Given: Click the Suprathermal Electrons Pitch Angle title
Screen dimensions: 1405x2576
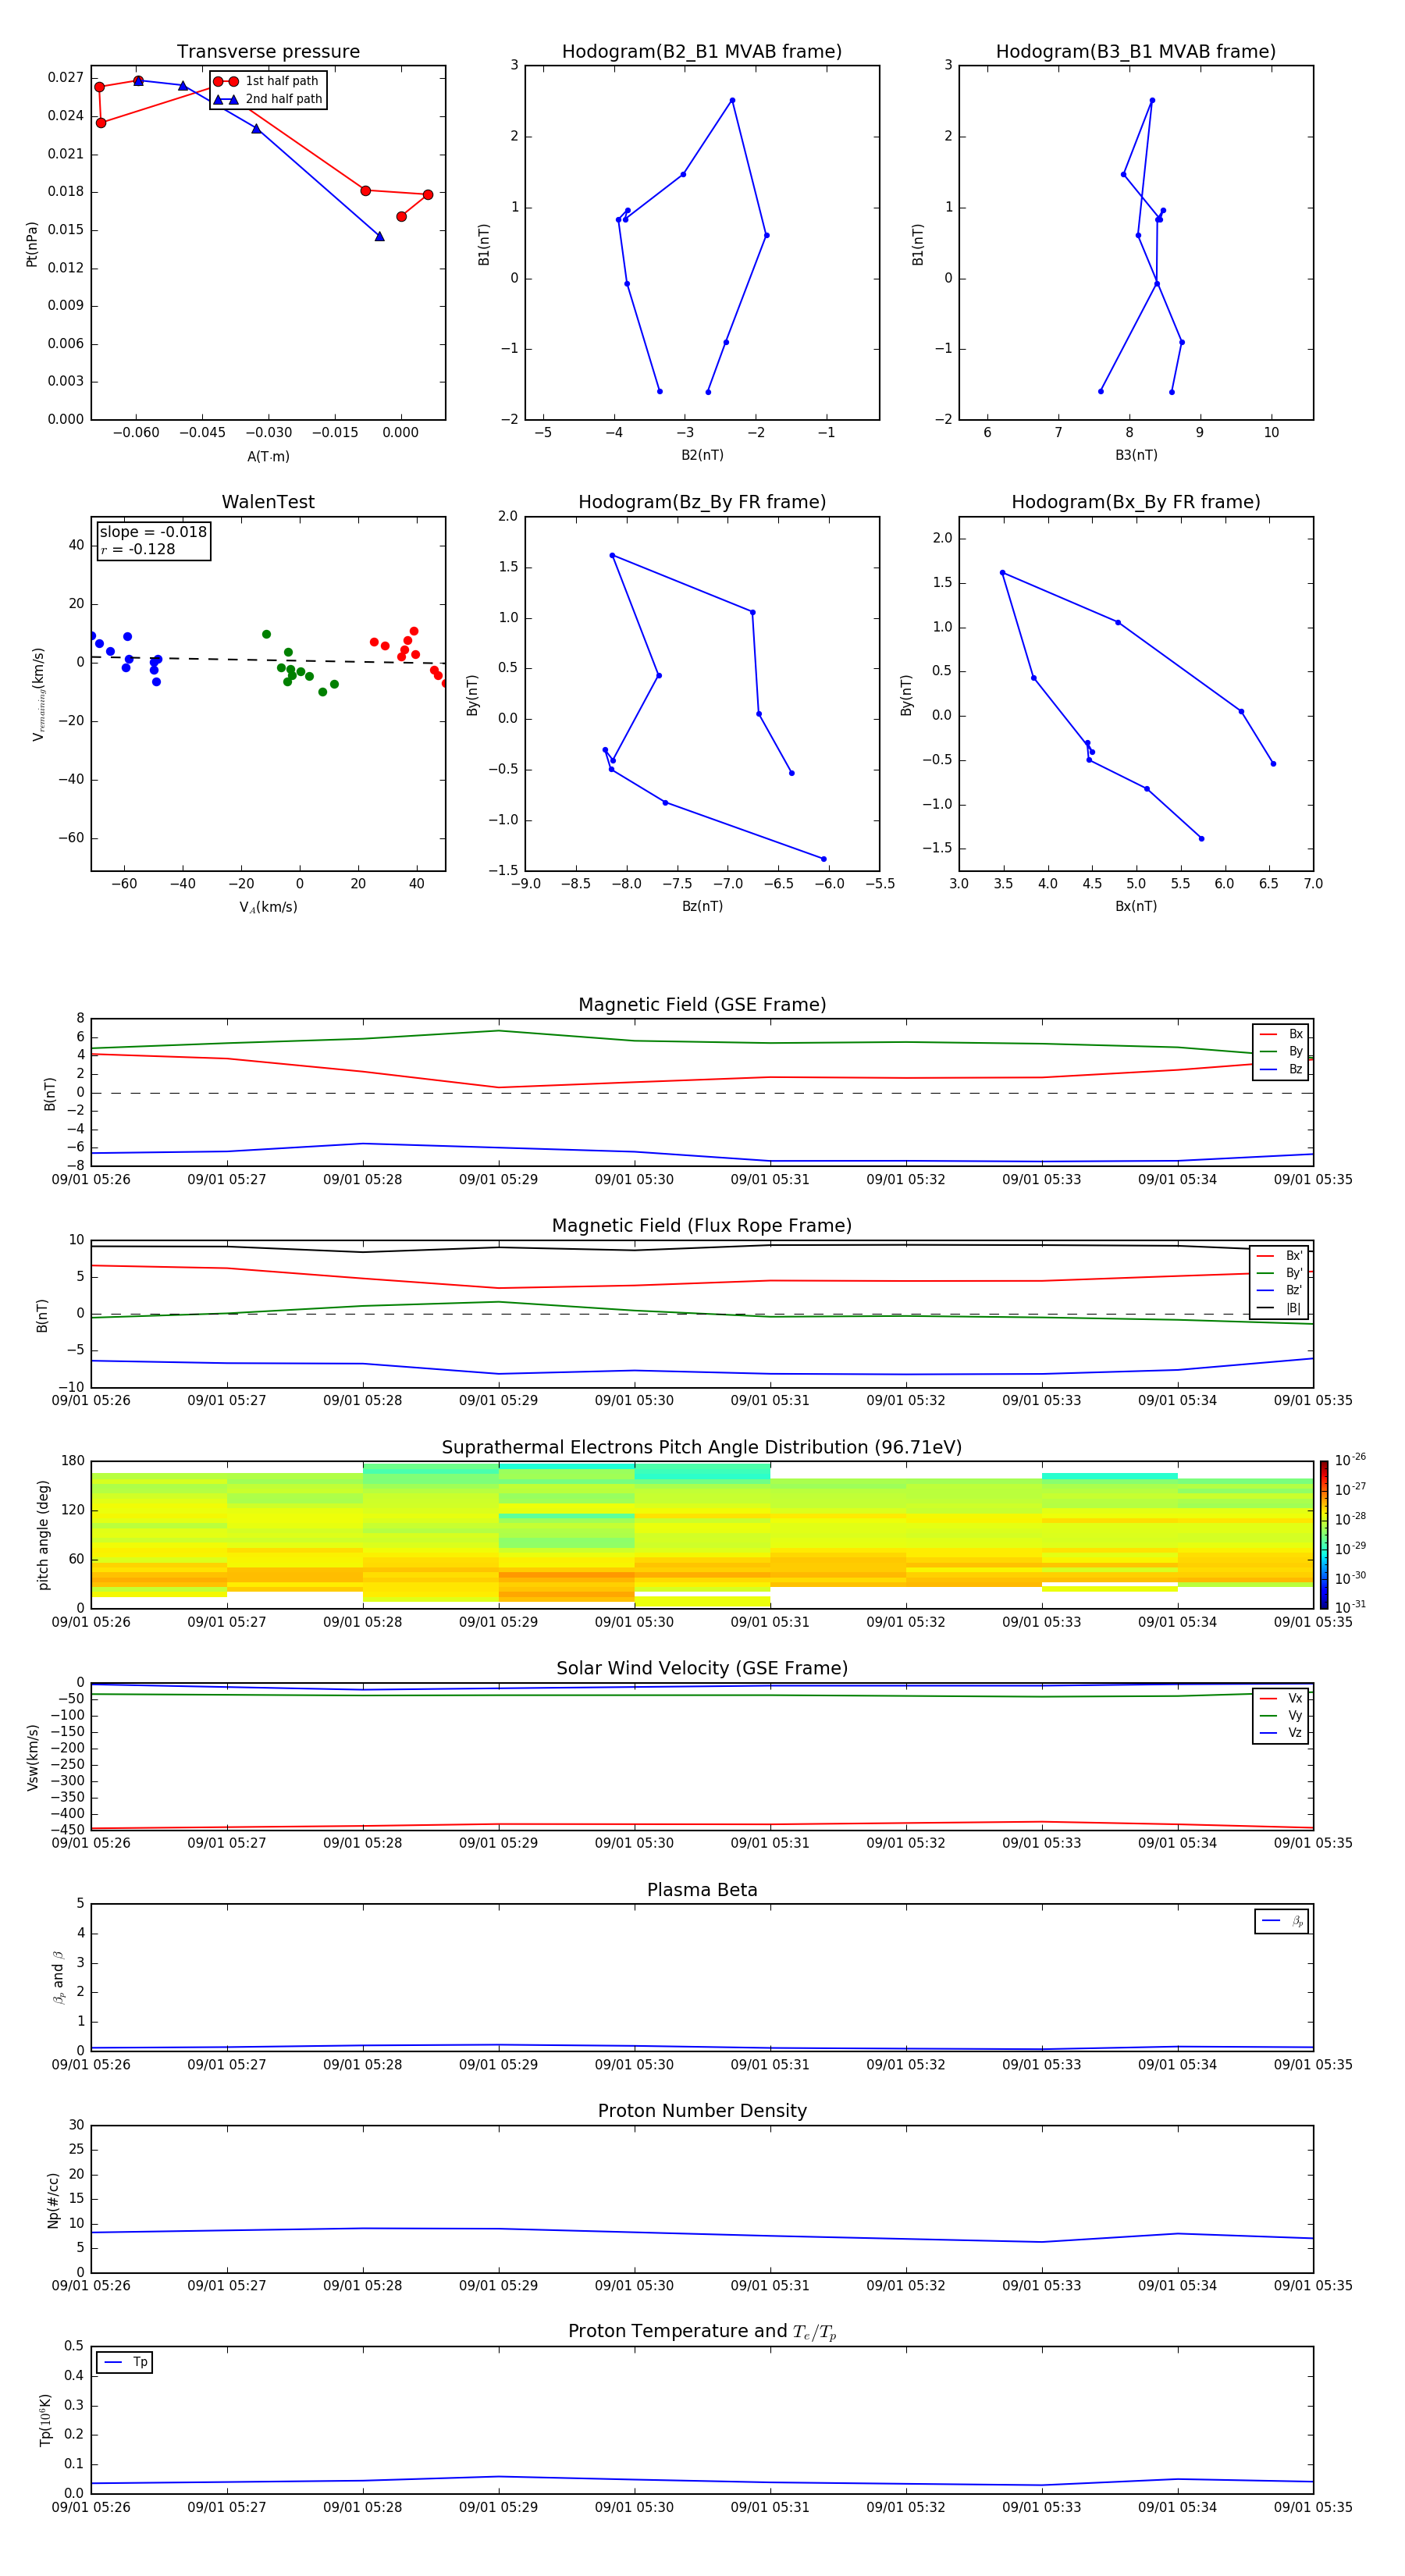Looking at the screenshot, I should tap(702, 1448).
